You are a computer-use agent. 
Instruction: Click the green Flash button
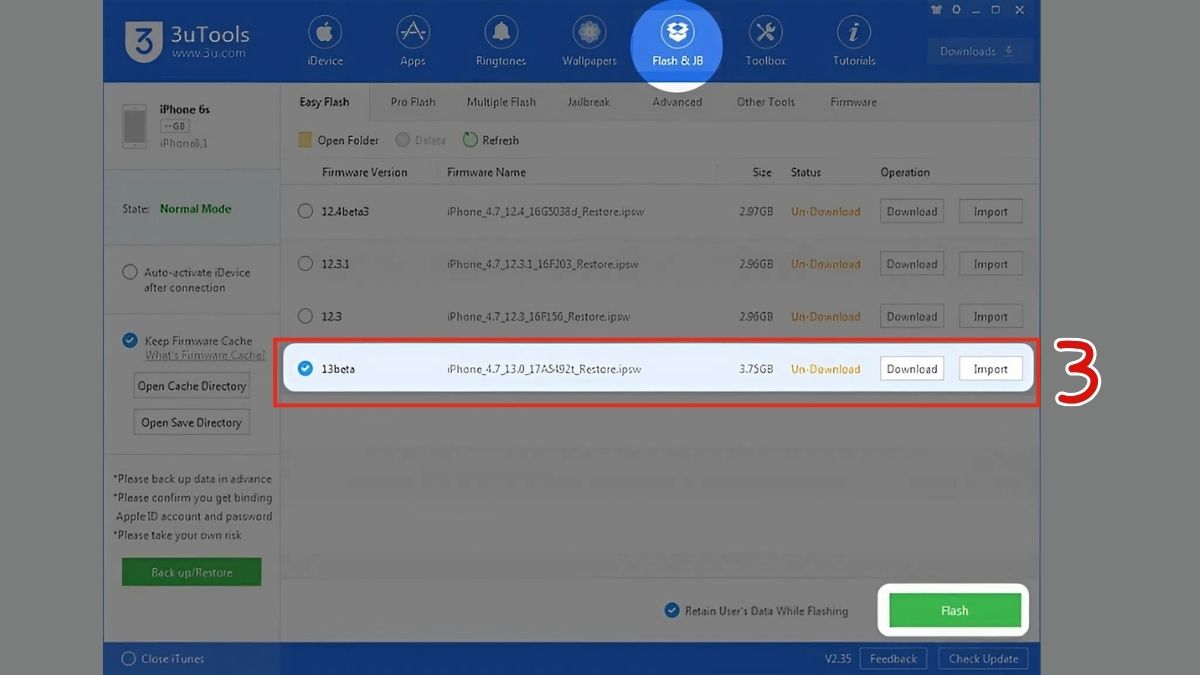952,610
